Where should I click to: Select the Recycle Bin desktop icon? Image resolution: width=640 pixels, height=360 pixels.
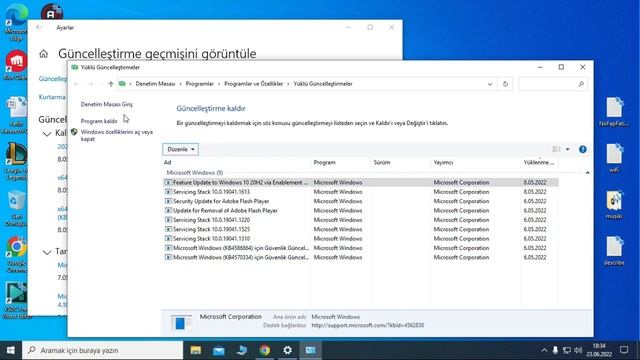click(16, 208)
